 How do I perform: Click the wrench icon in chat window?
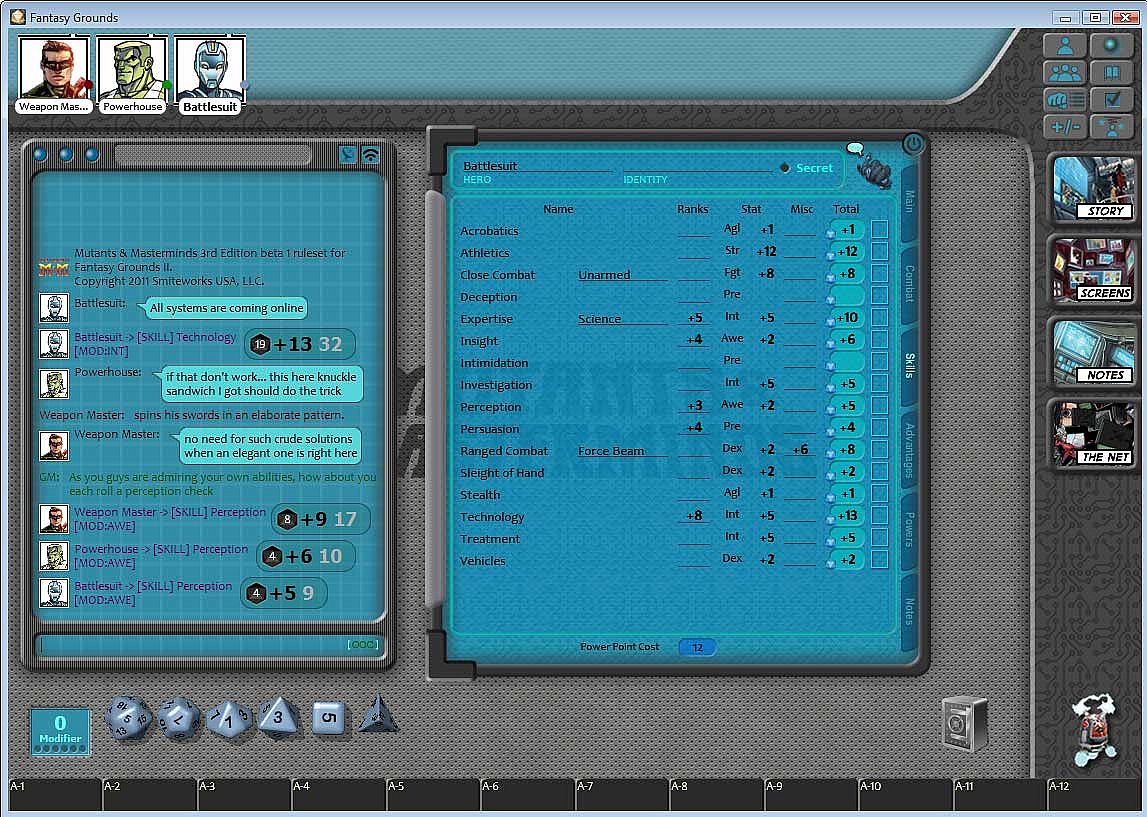coord(348,154)
